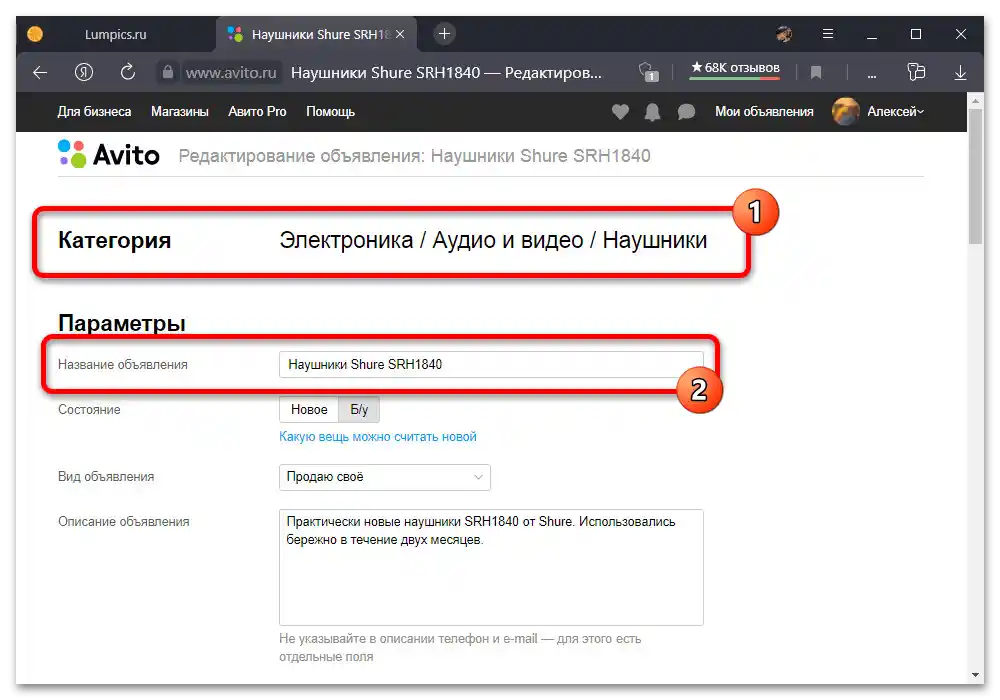The height and width of the screenshot is (700, 1000).
Task: Open the Для бизнеса menu item
Action: tap(94, 112)
